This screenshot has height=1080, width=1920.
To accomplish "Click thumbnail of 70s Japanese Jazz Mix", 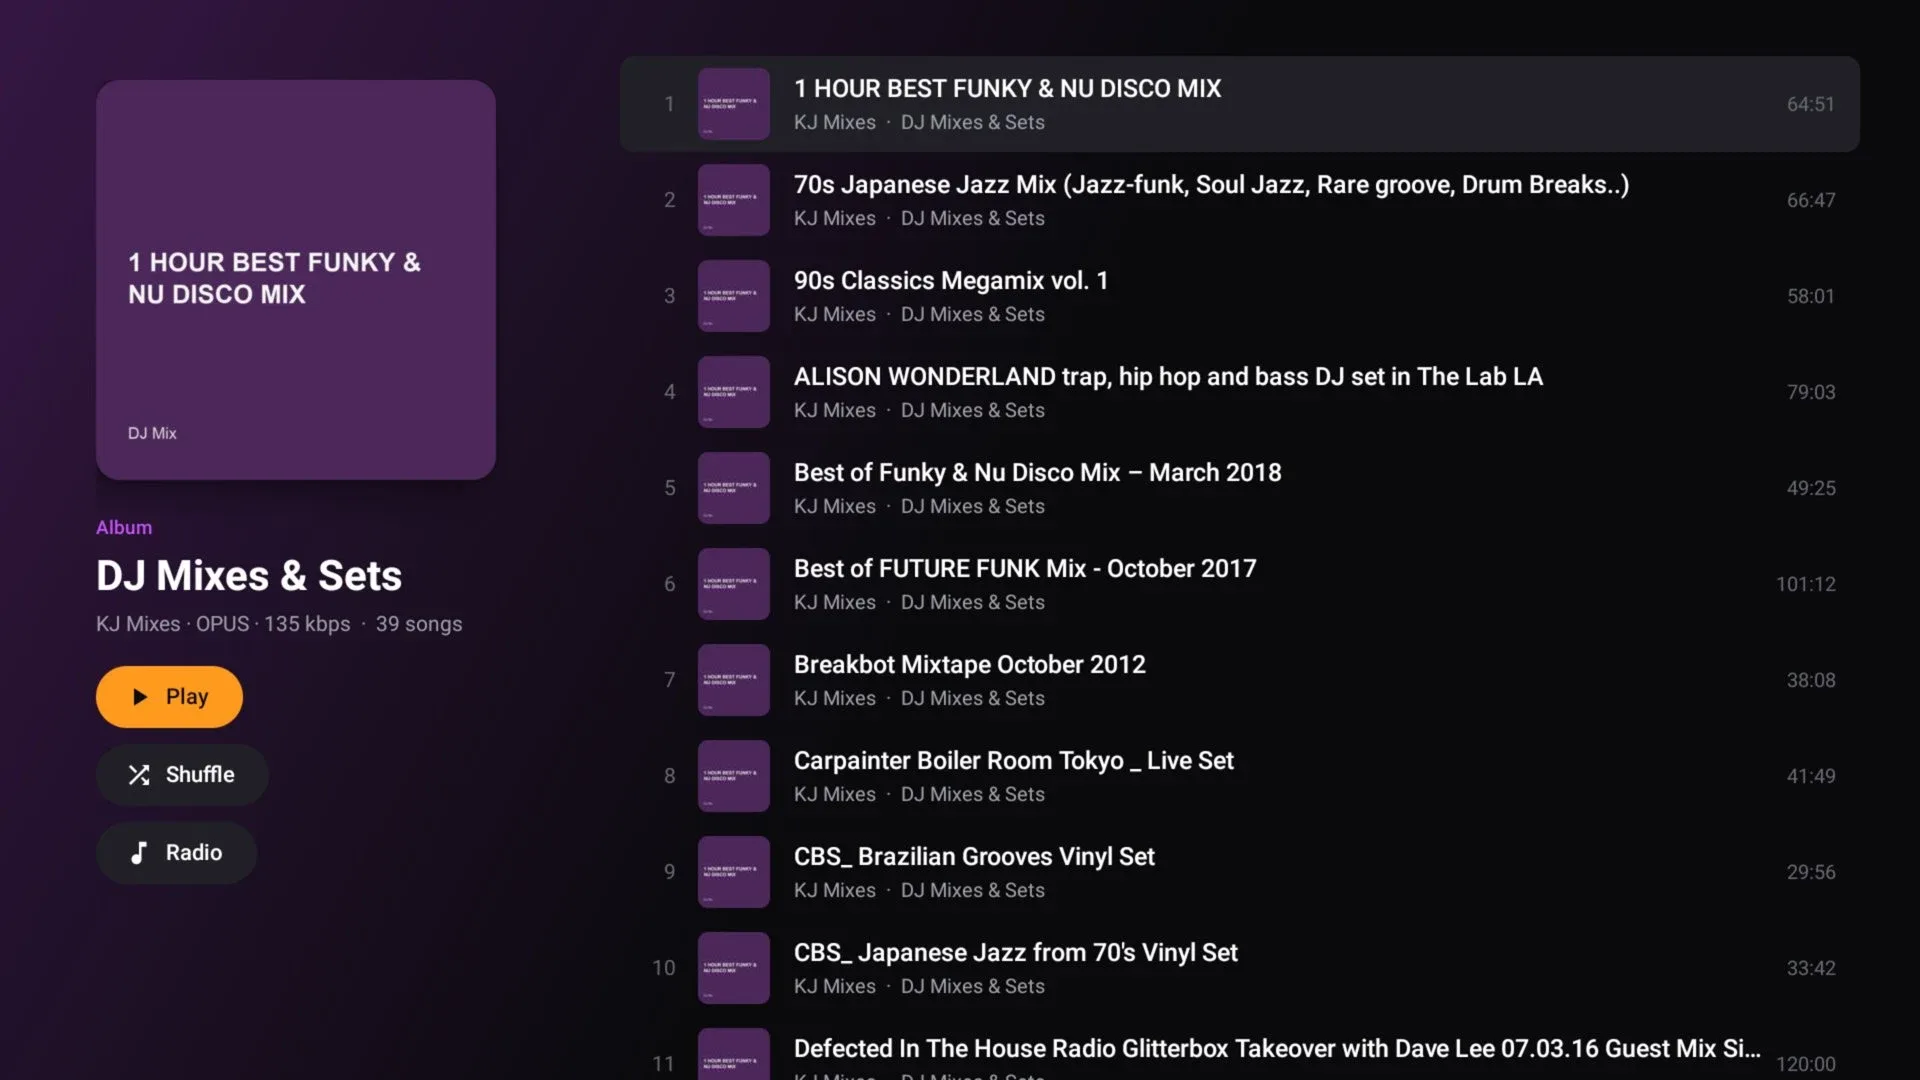I will 734,200.
